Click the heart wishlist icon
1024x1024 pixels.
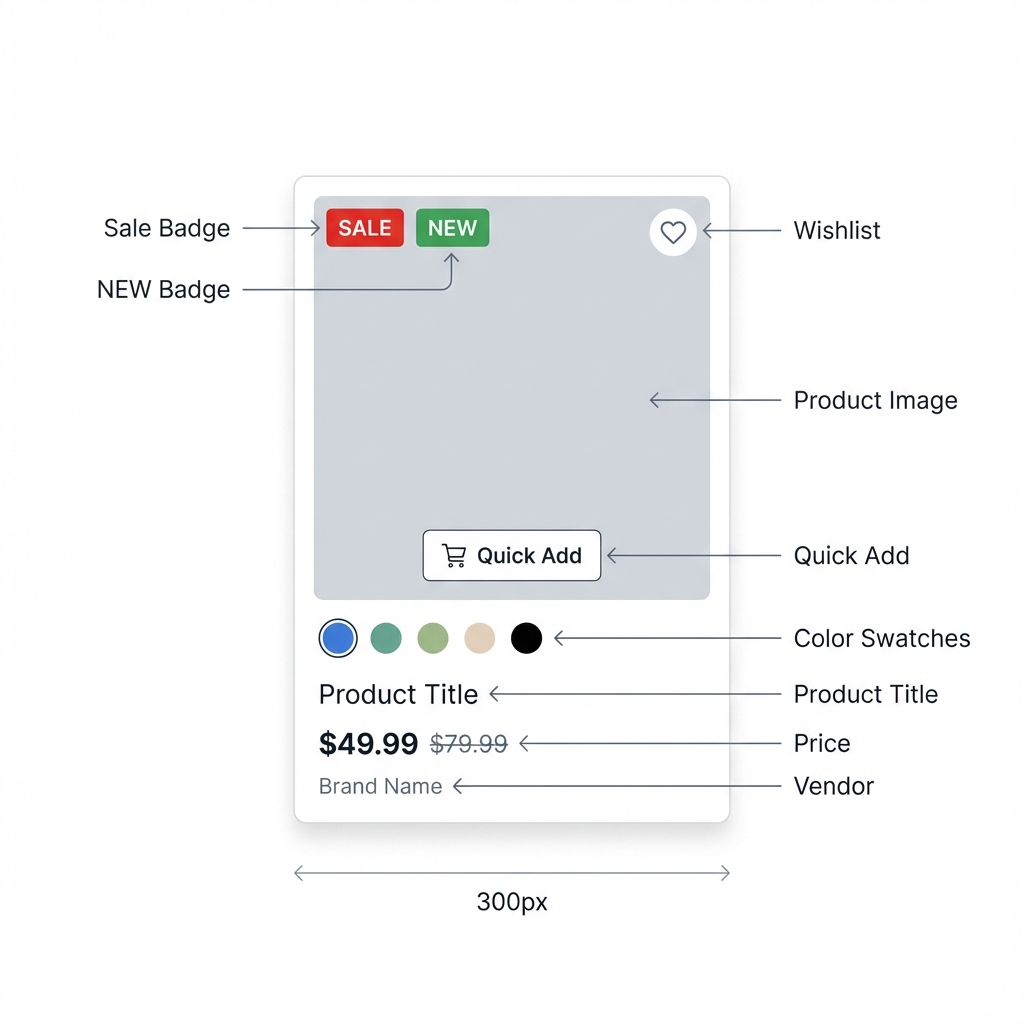click(673, 232)
